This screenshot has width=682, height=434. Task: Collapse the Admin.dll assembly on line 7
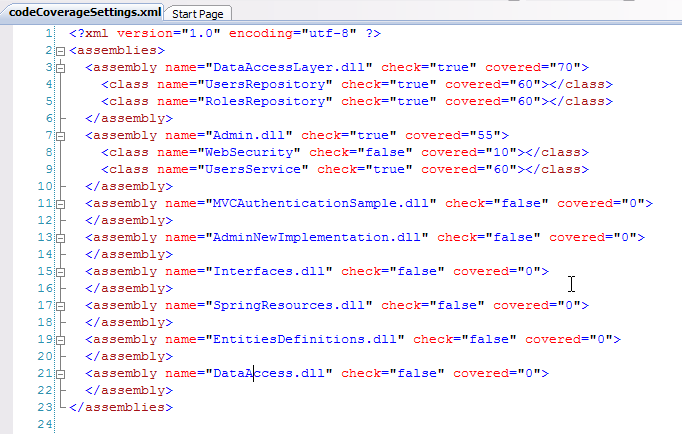tap(60, 136)
